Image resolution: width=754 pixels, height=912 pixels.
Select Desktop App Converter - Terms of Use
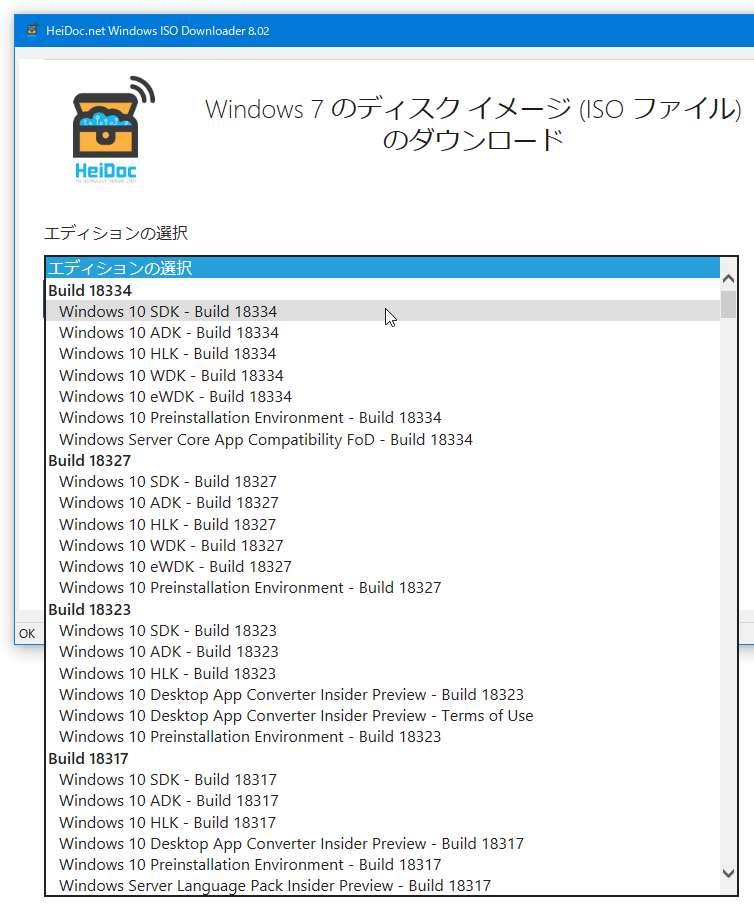(x=383, y=715)
